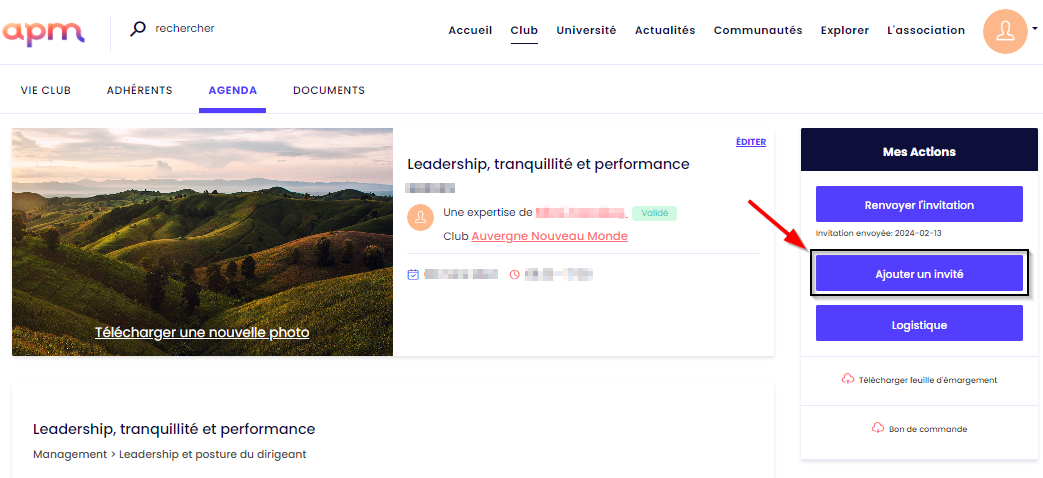Click cloud icon for Bon de commande

(877, 427)
